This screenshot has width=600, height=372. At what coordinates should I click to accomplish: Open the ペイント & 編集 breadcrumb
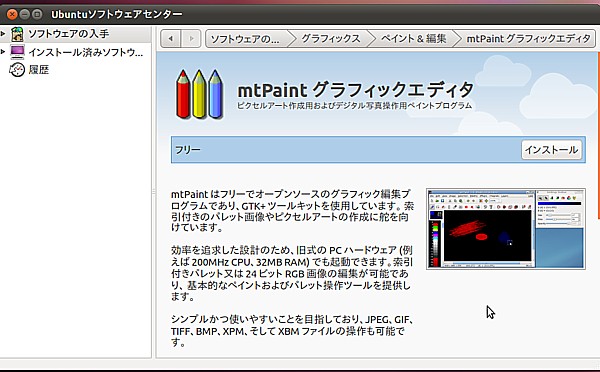[x=413, y=39]
